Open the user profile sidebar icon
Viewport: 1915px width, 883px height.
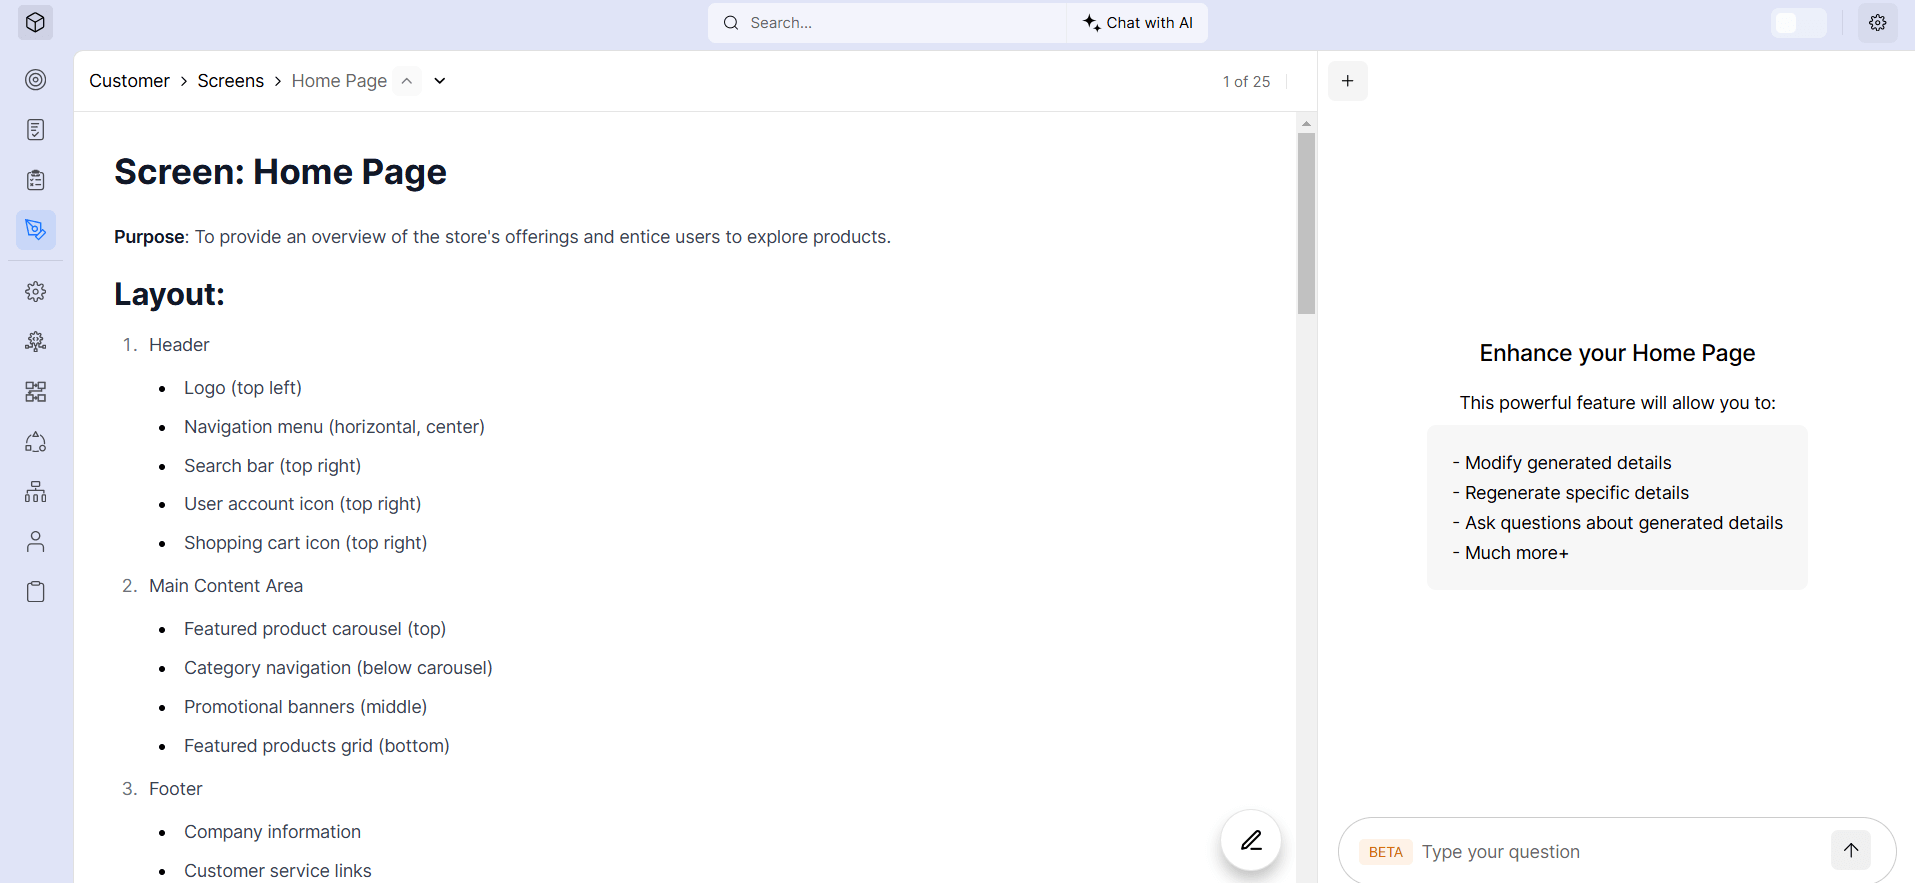(x=36, y=542)
